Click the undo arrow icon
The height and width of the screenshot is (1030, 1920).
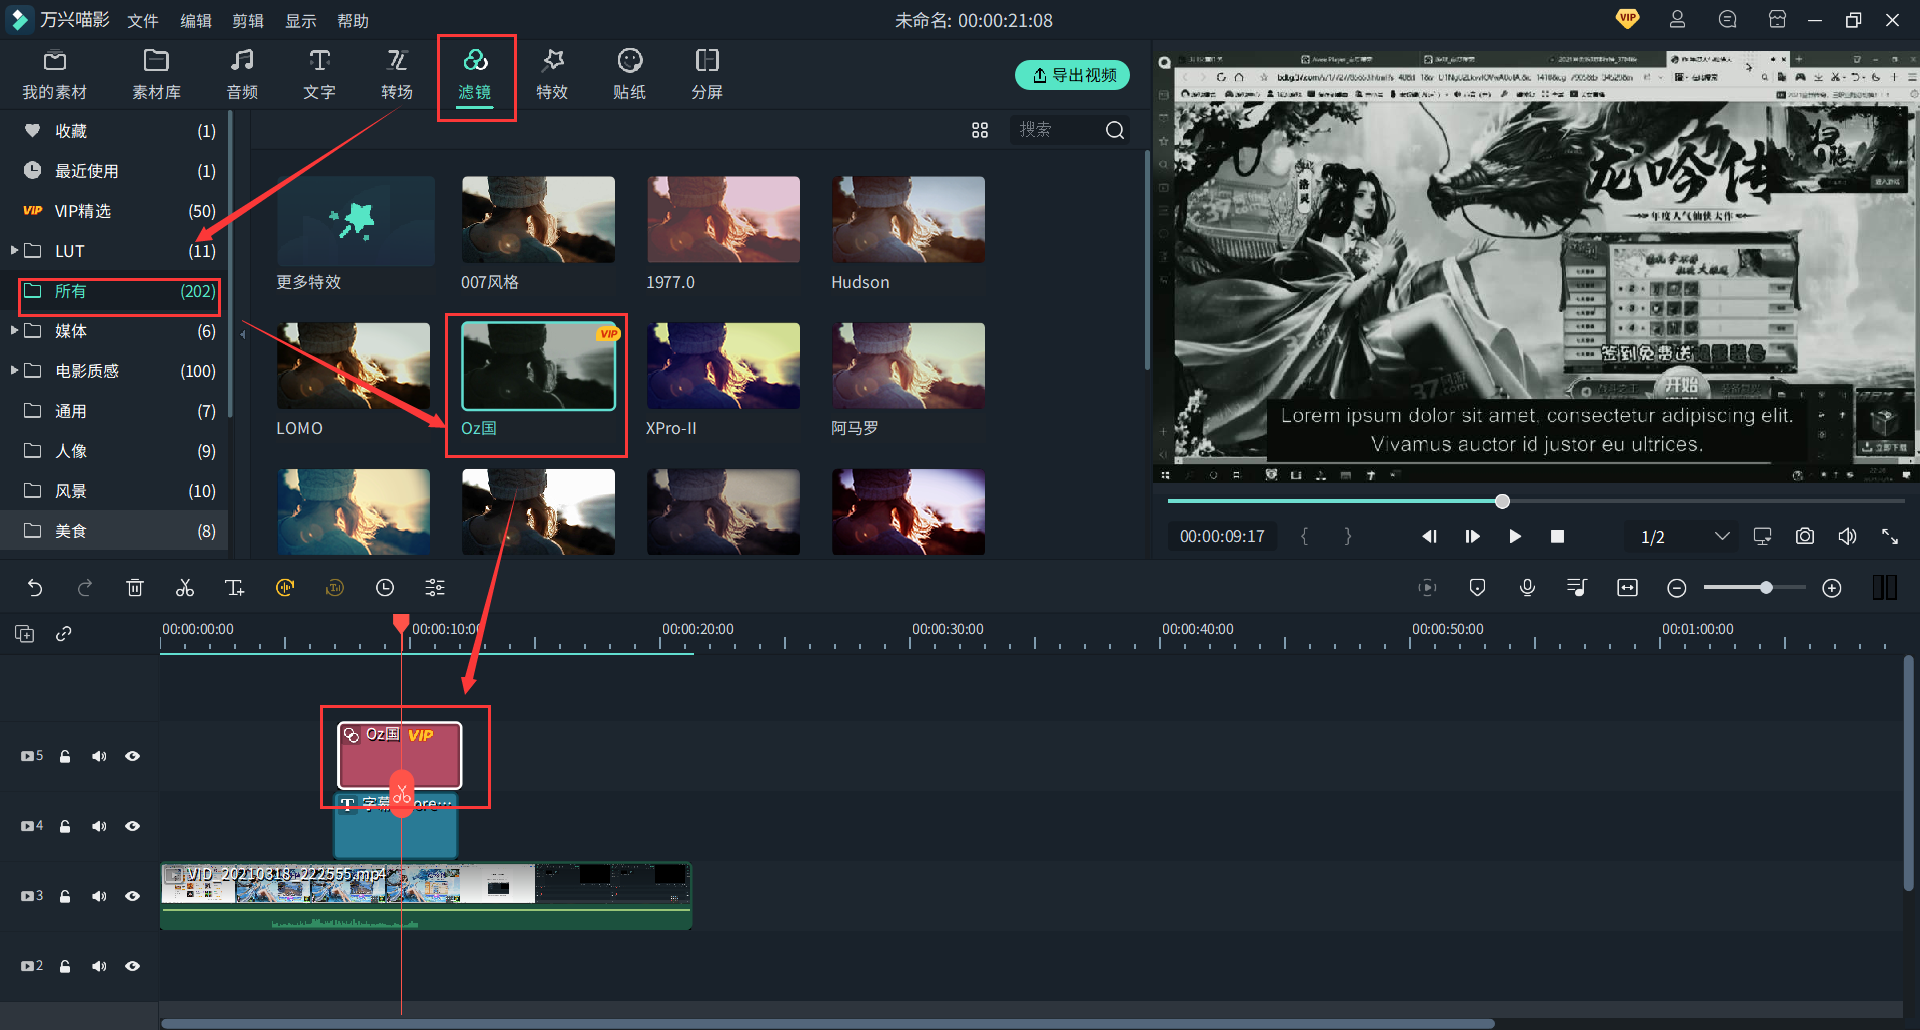coord(35,588)
